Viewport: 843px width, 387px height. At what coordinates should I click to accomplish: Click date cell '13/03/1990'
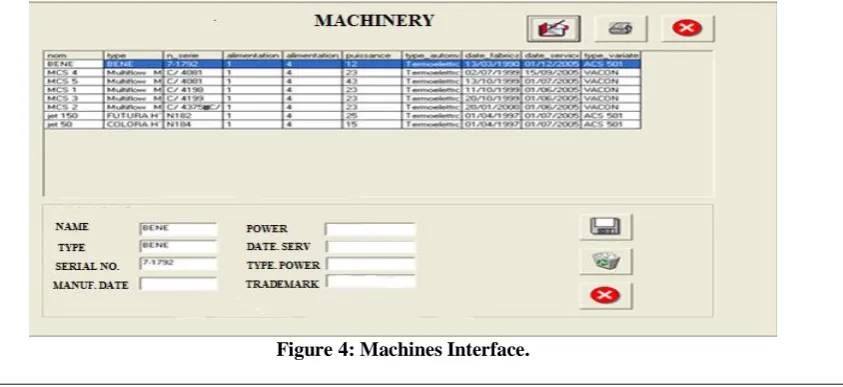491,64
